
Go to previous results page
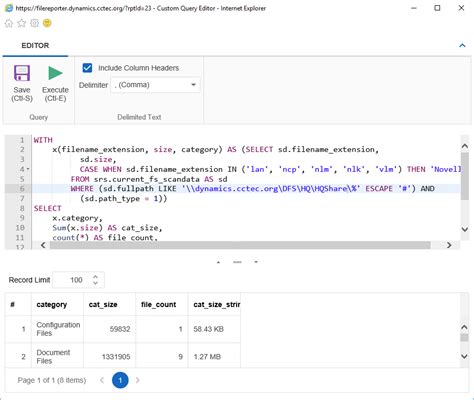coord(102,380)
